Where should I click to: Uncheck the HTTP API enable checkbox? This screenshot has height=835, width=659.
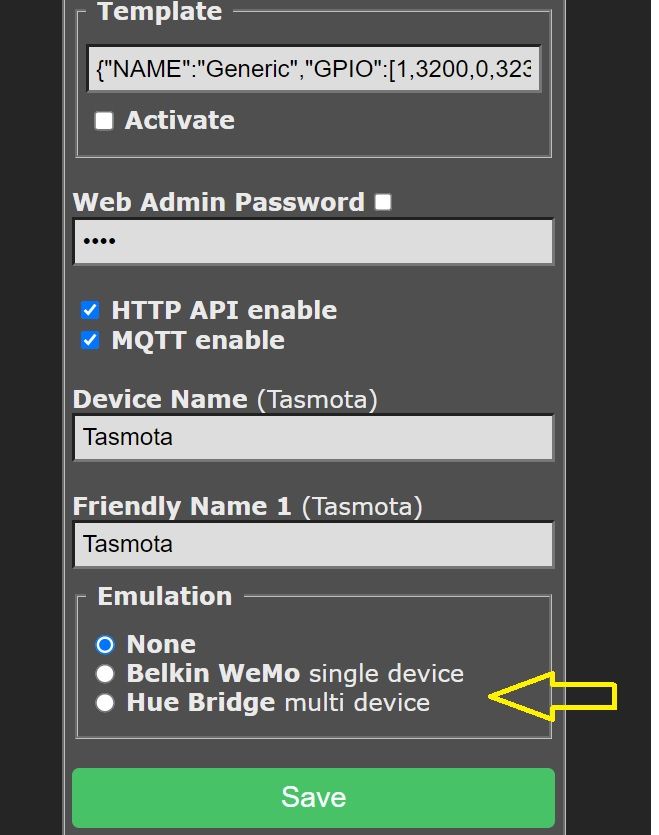[x=90, y=310]
